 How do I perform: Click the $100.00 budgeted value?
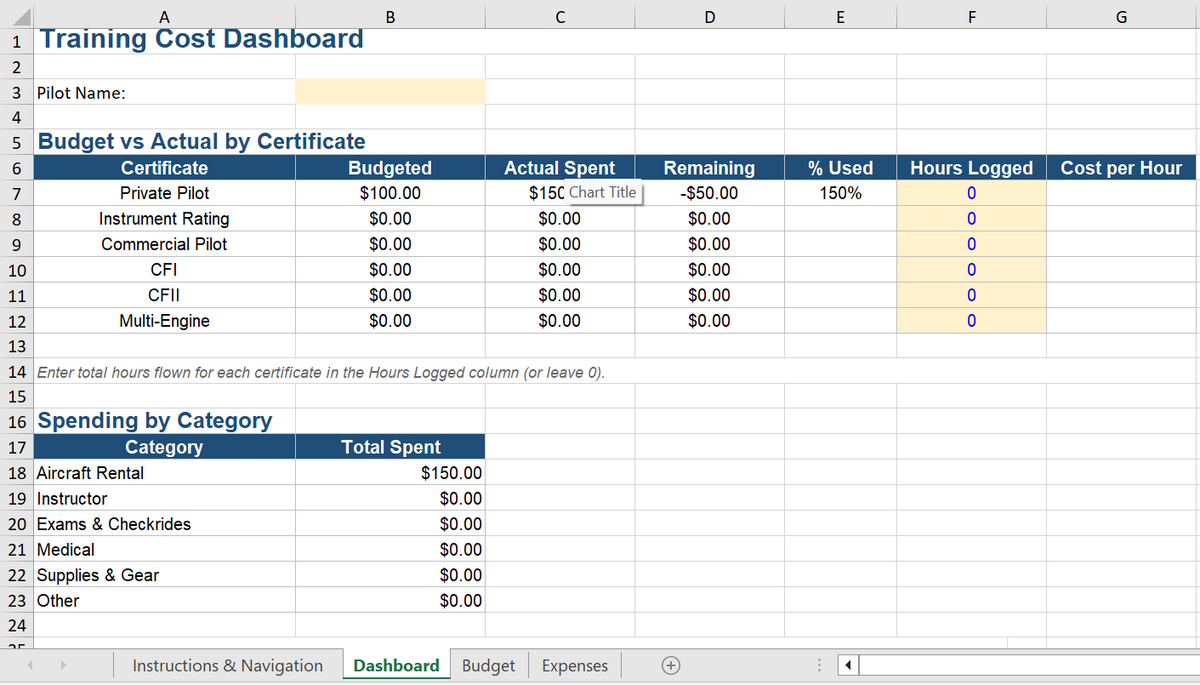390,193
